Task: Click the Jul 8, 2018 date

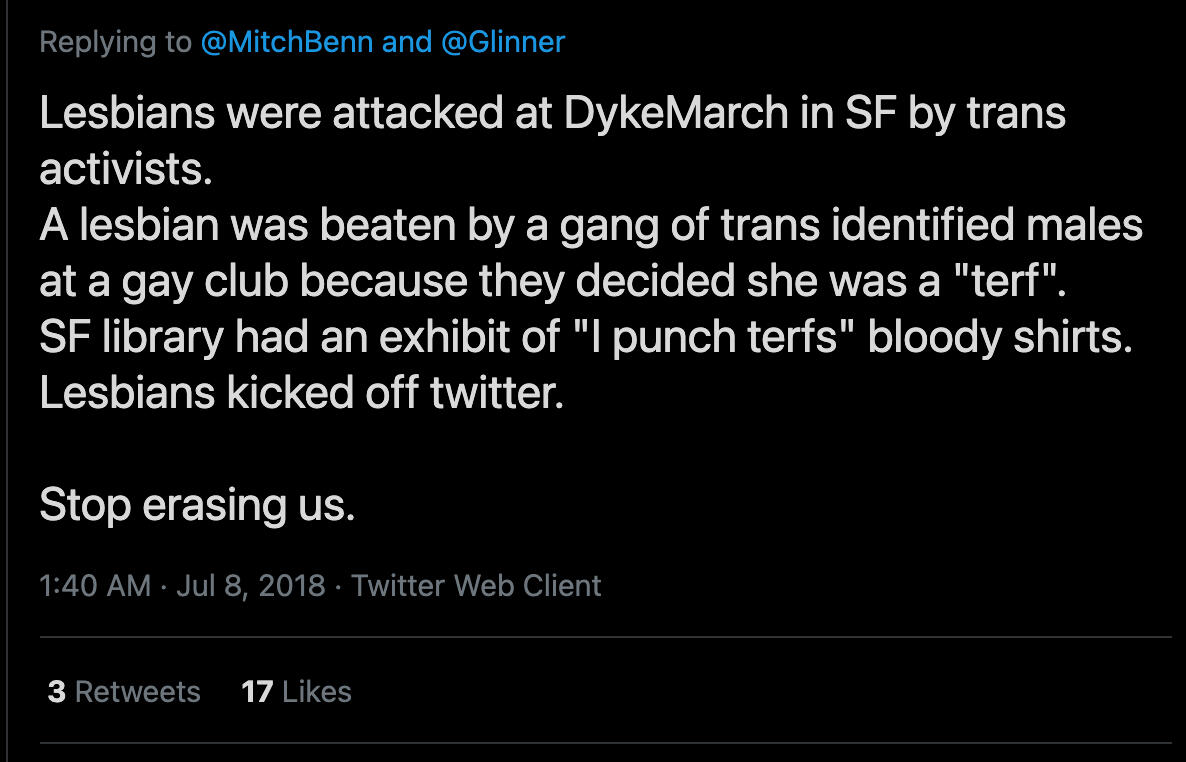Action: [x=250, y=585]
